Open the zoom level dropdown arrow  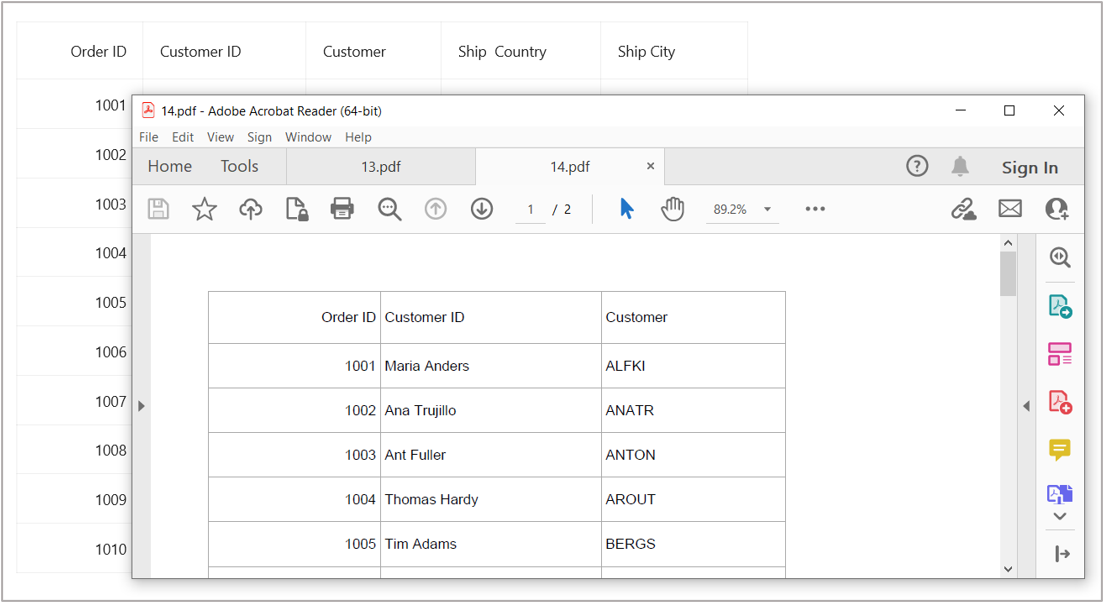pos(767,209)
